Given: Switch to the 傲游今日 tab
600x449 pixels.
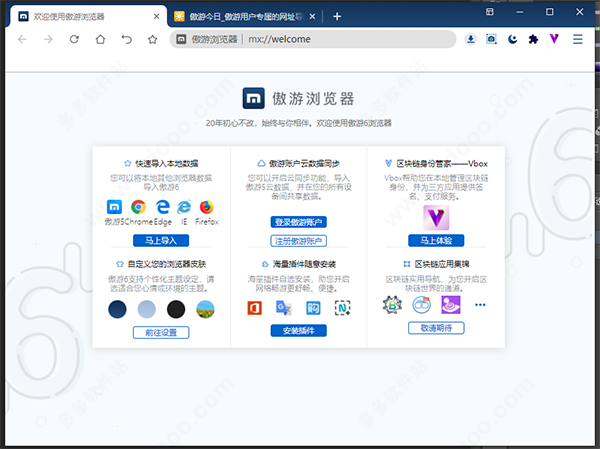Looking at the screenshot, I should pyautogui.click(x=245, y=16).
